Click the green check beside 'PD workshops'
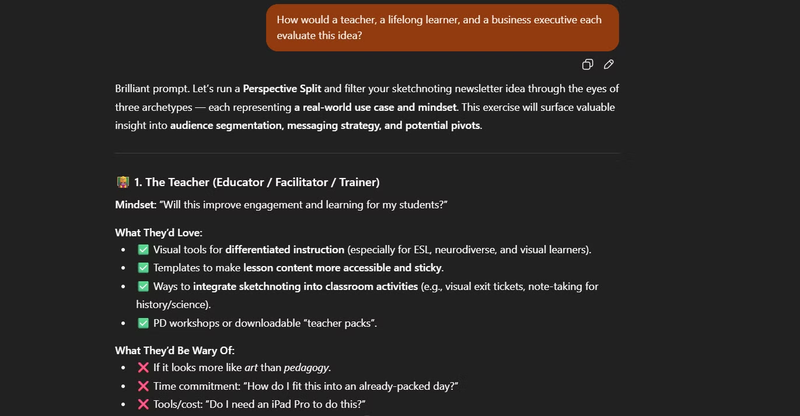 [143, 323]
